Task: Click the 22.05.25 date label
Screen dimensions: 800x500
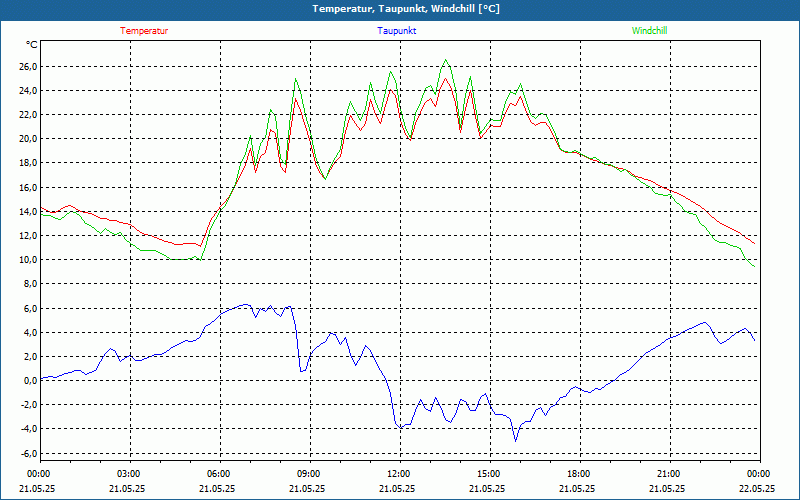Action: tap(757, 488)
